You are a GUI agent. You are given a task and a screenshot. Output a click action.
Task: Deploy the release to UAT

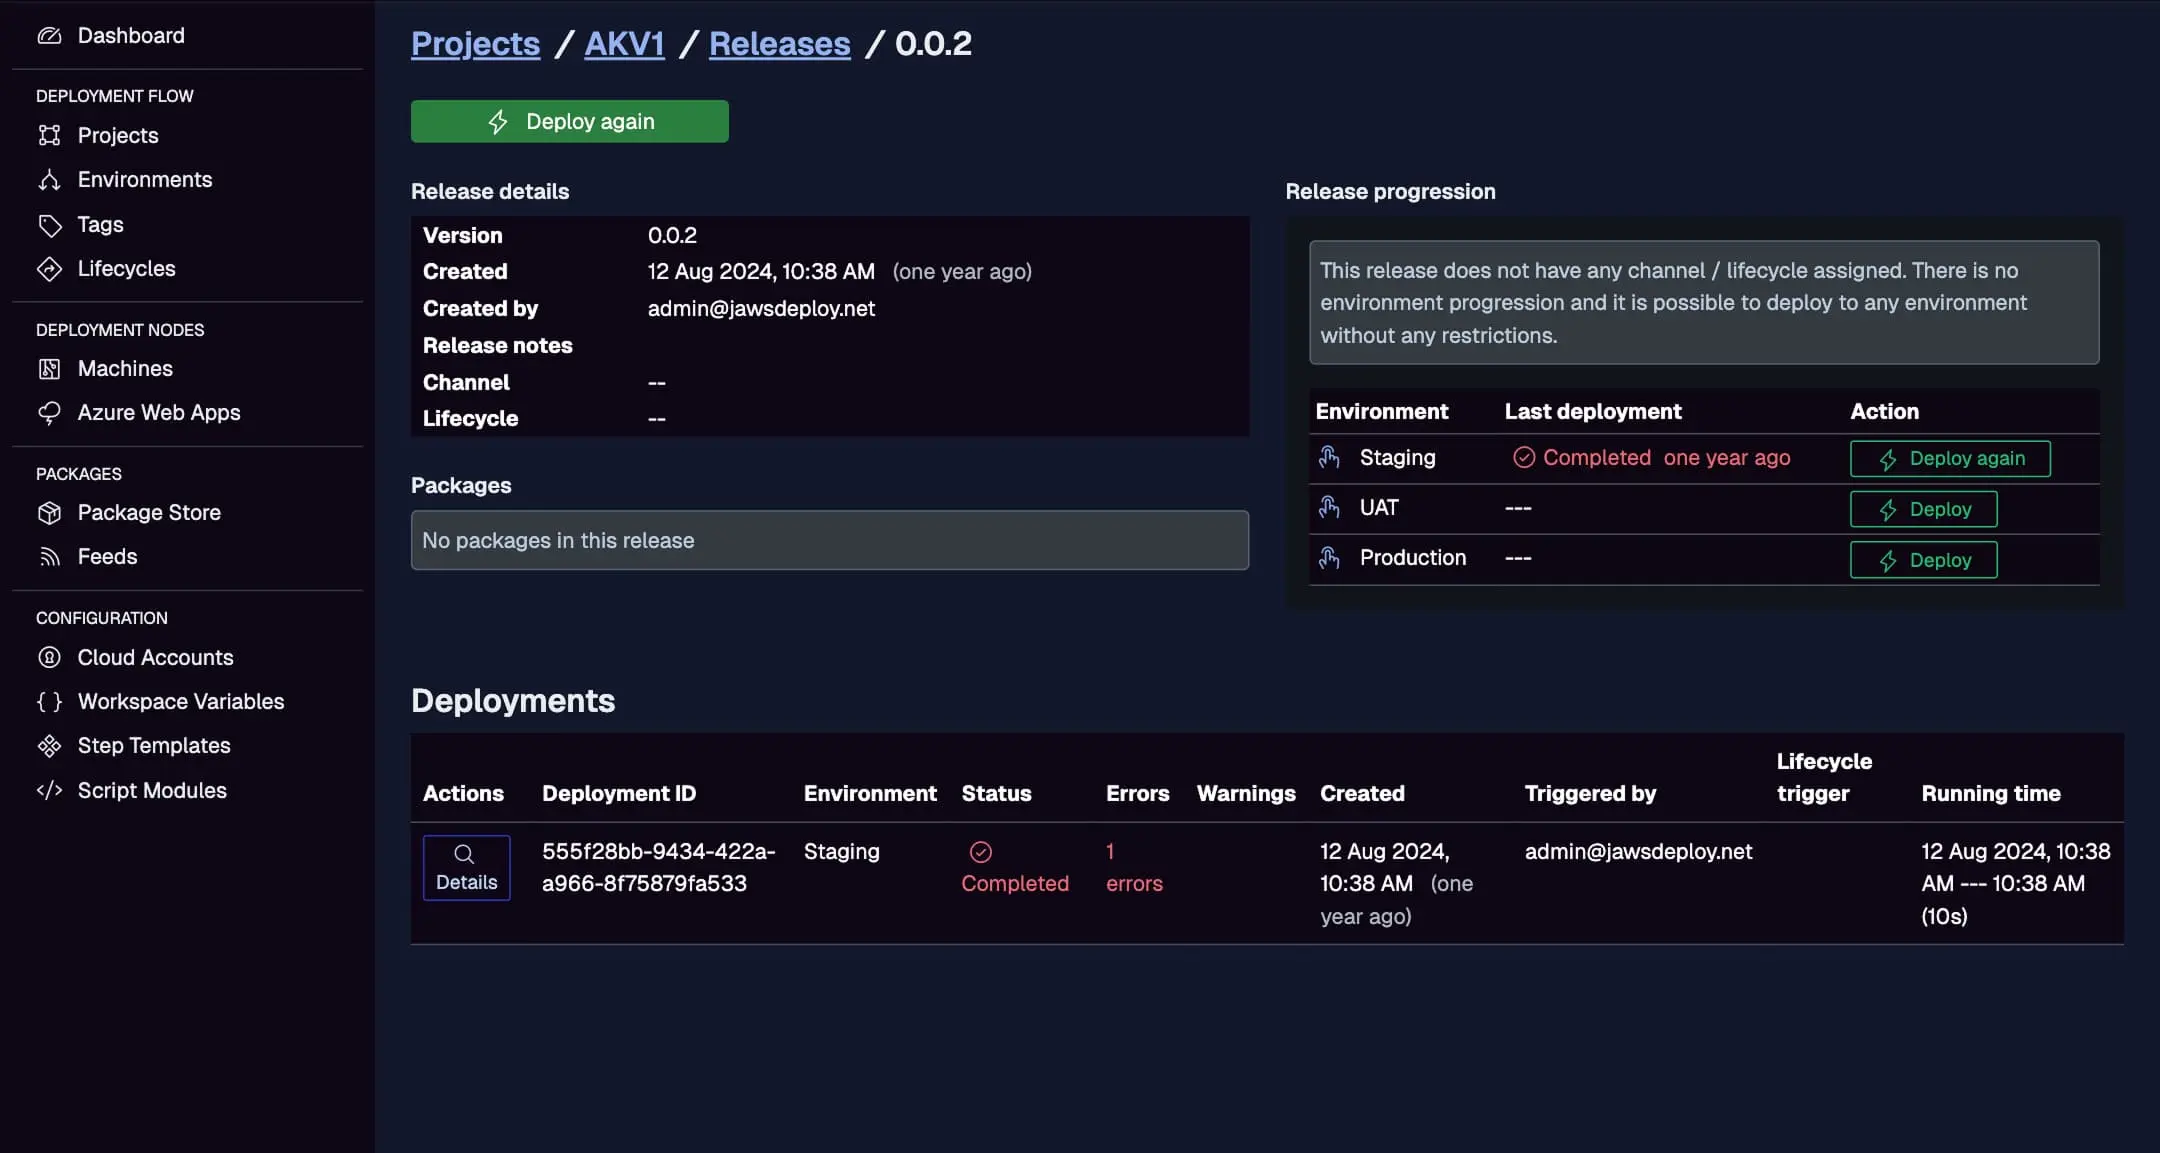point(1922,508)
